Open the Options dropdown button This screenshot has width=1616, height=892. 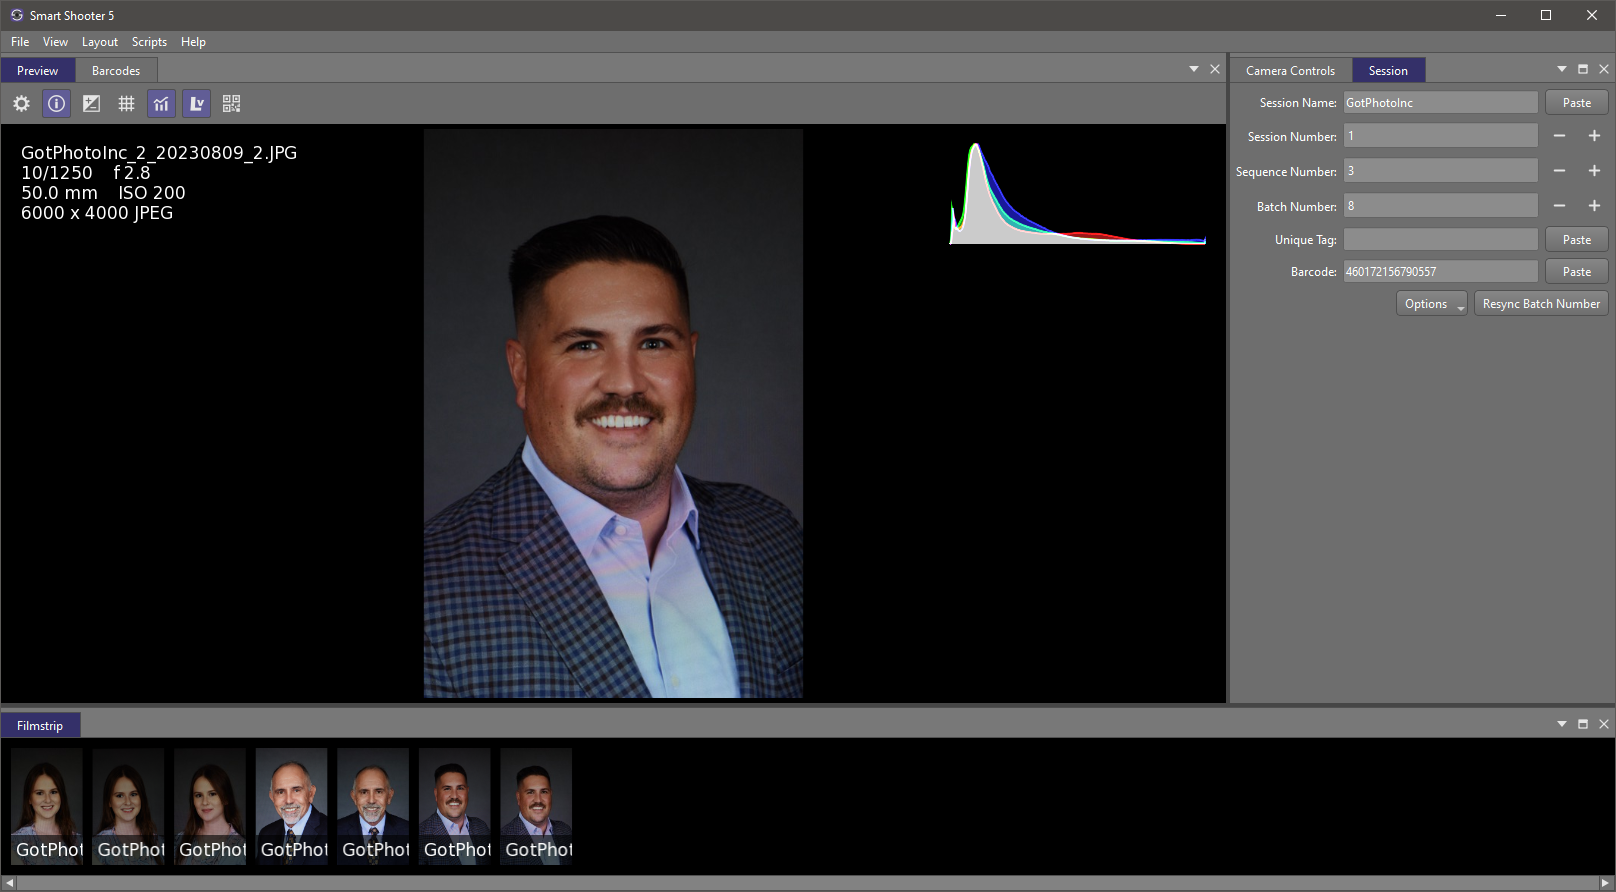[x=1432, y=304]
